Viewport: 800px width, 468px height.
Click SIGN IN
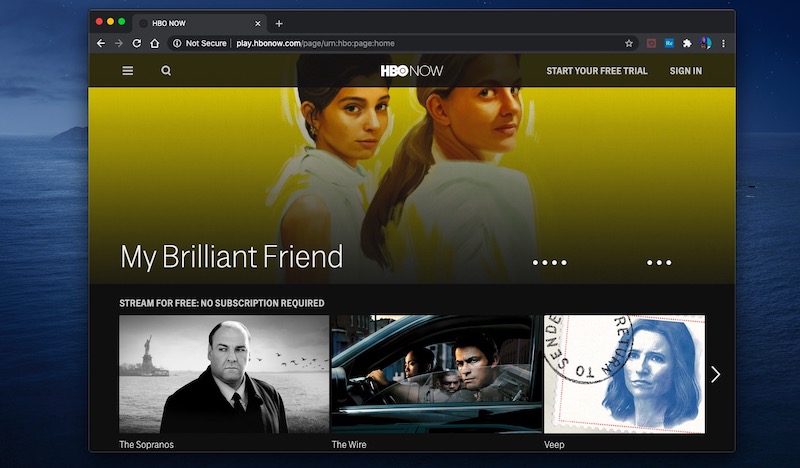[x=685, y=71]
